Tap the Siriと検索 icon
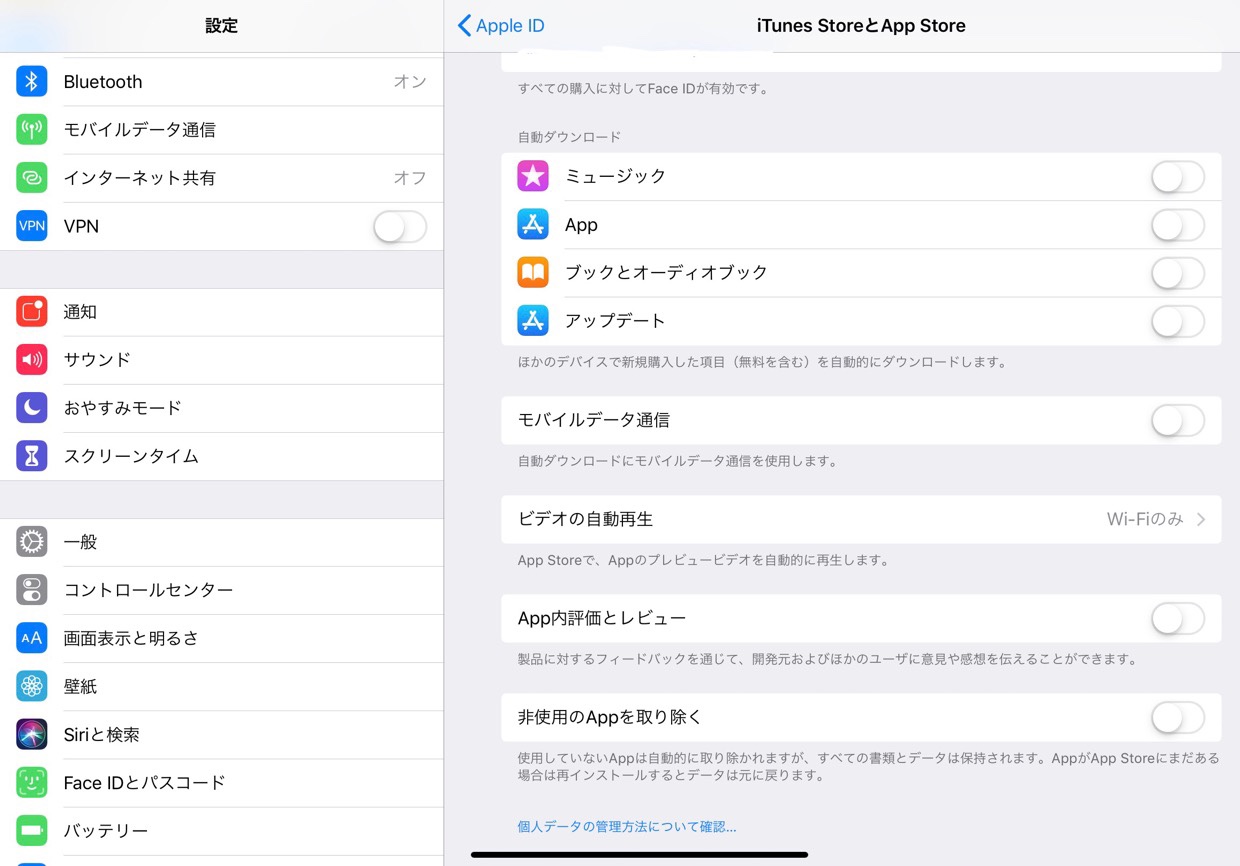The width and height of the screenshot is (1240, 866). click(32, 734)
